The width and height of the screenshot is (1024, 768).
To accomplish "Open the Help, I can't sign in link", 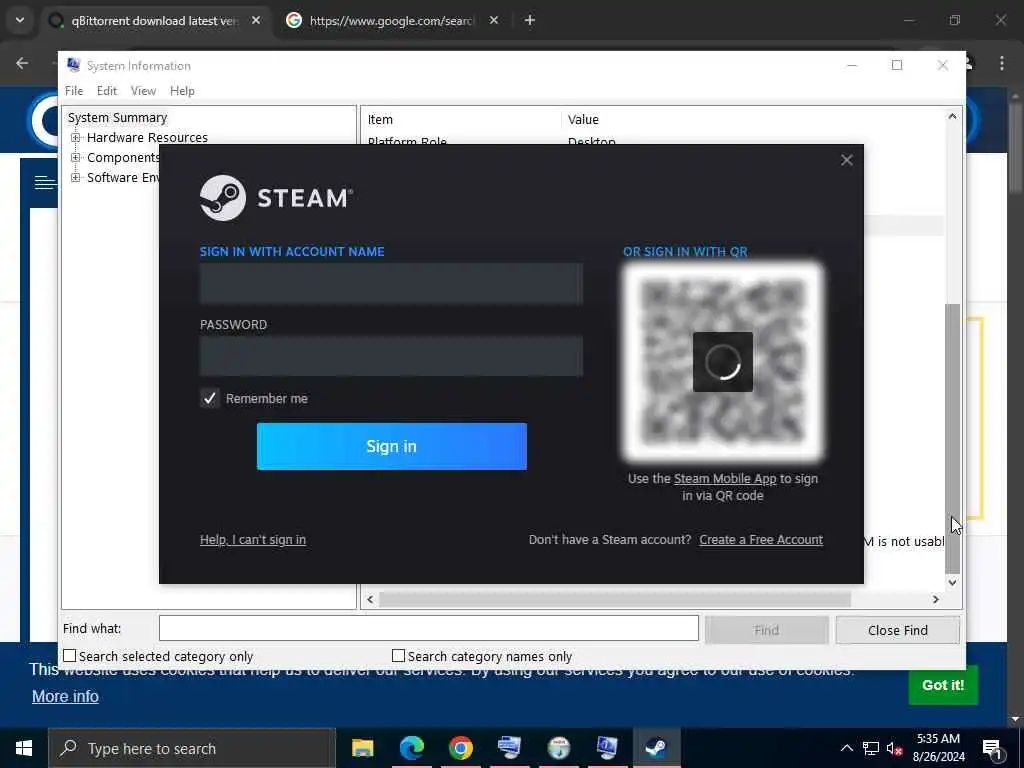I will (x=253, y=539).
